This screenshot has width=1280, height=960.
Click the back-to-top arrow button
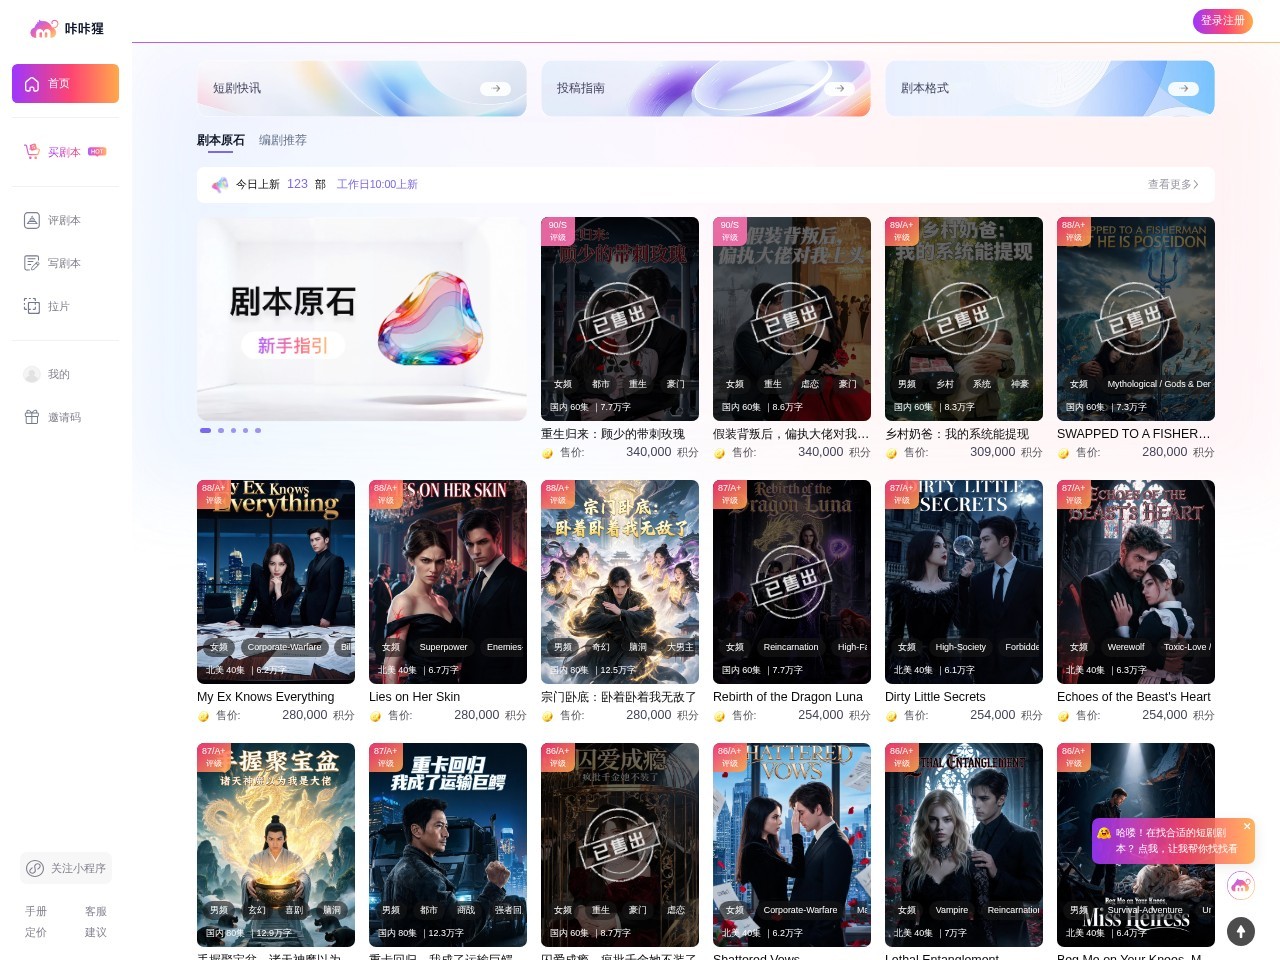(x=1241, y=932)
